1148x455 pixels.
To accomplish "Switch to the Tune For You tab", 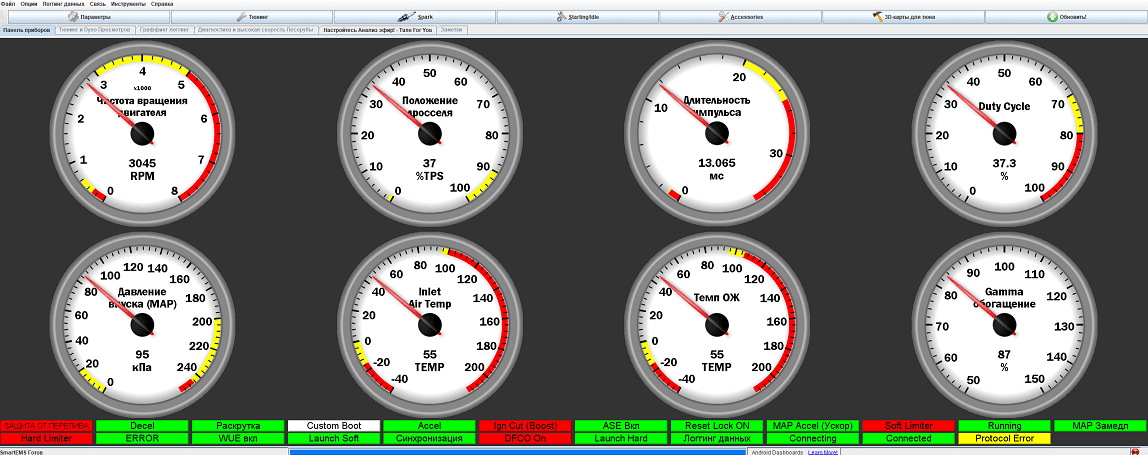I will [378, 30].
